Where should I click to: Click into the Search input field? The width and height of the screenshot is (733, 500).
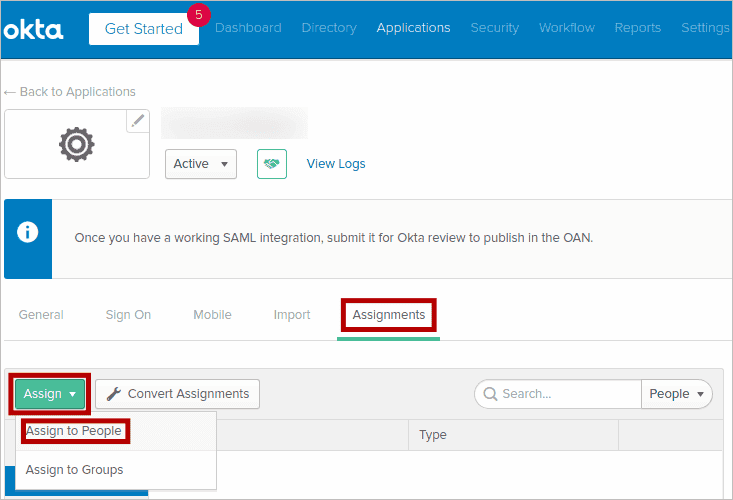pos(565,394)
